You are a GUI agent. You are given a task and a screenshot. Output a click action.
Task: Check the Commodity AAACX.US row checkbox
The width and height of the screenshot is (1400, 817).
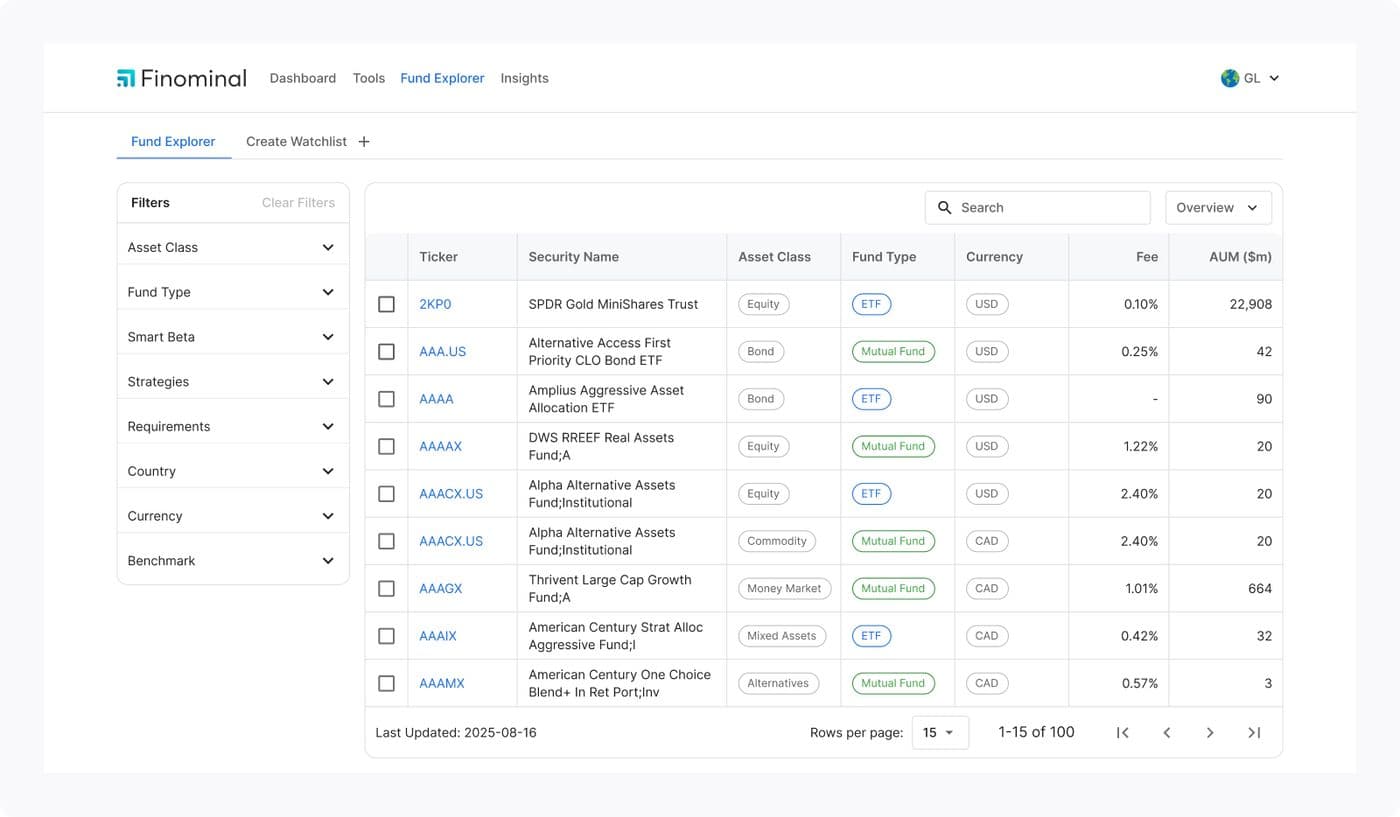tap(386, 541)
